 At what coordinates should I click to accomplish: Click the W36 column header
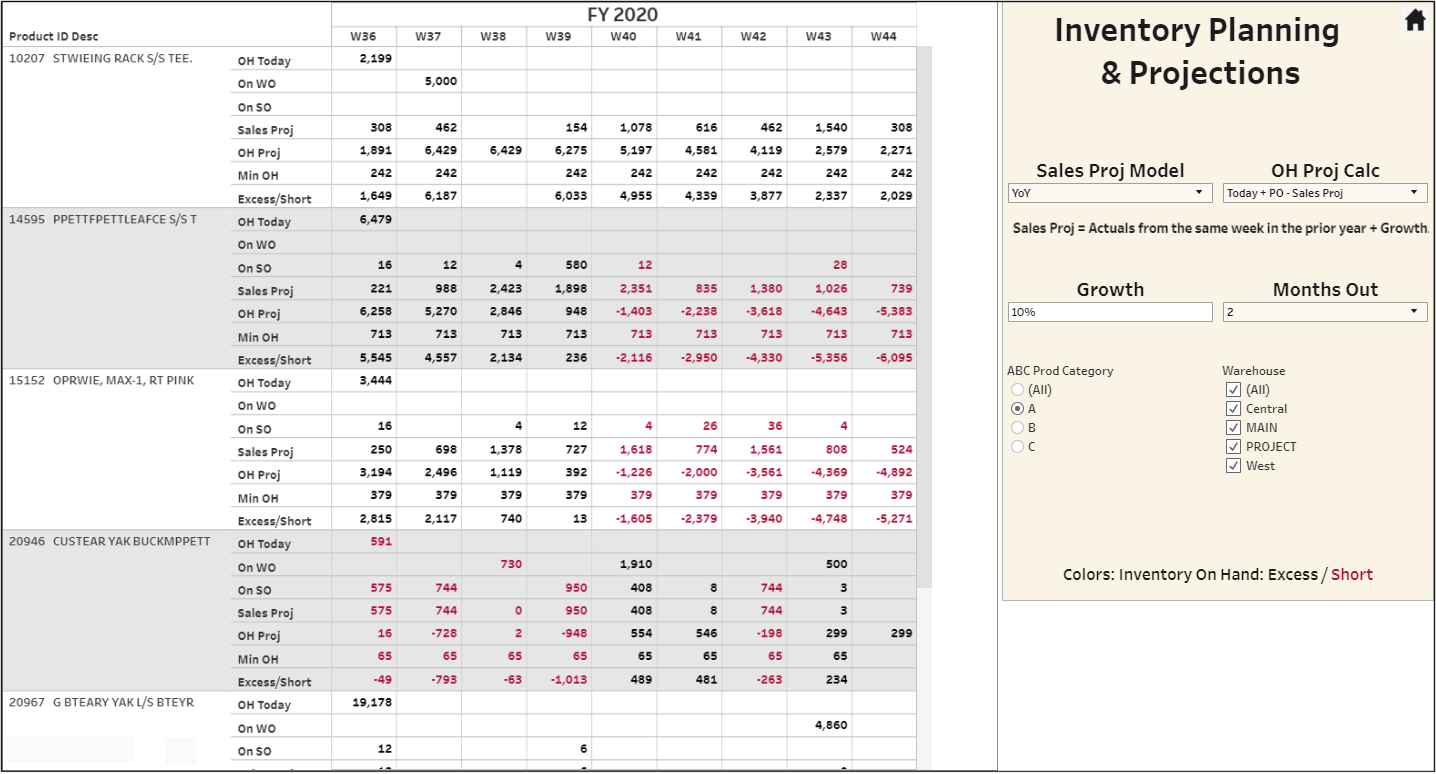(363, 37)
